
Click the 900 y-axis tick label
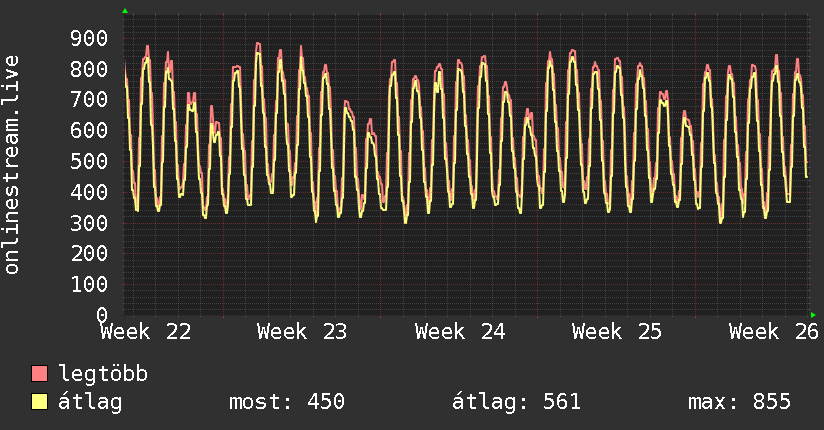pyautogui.click(x=89, y=38)
